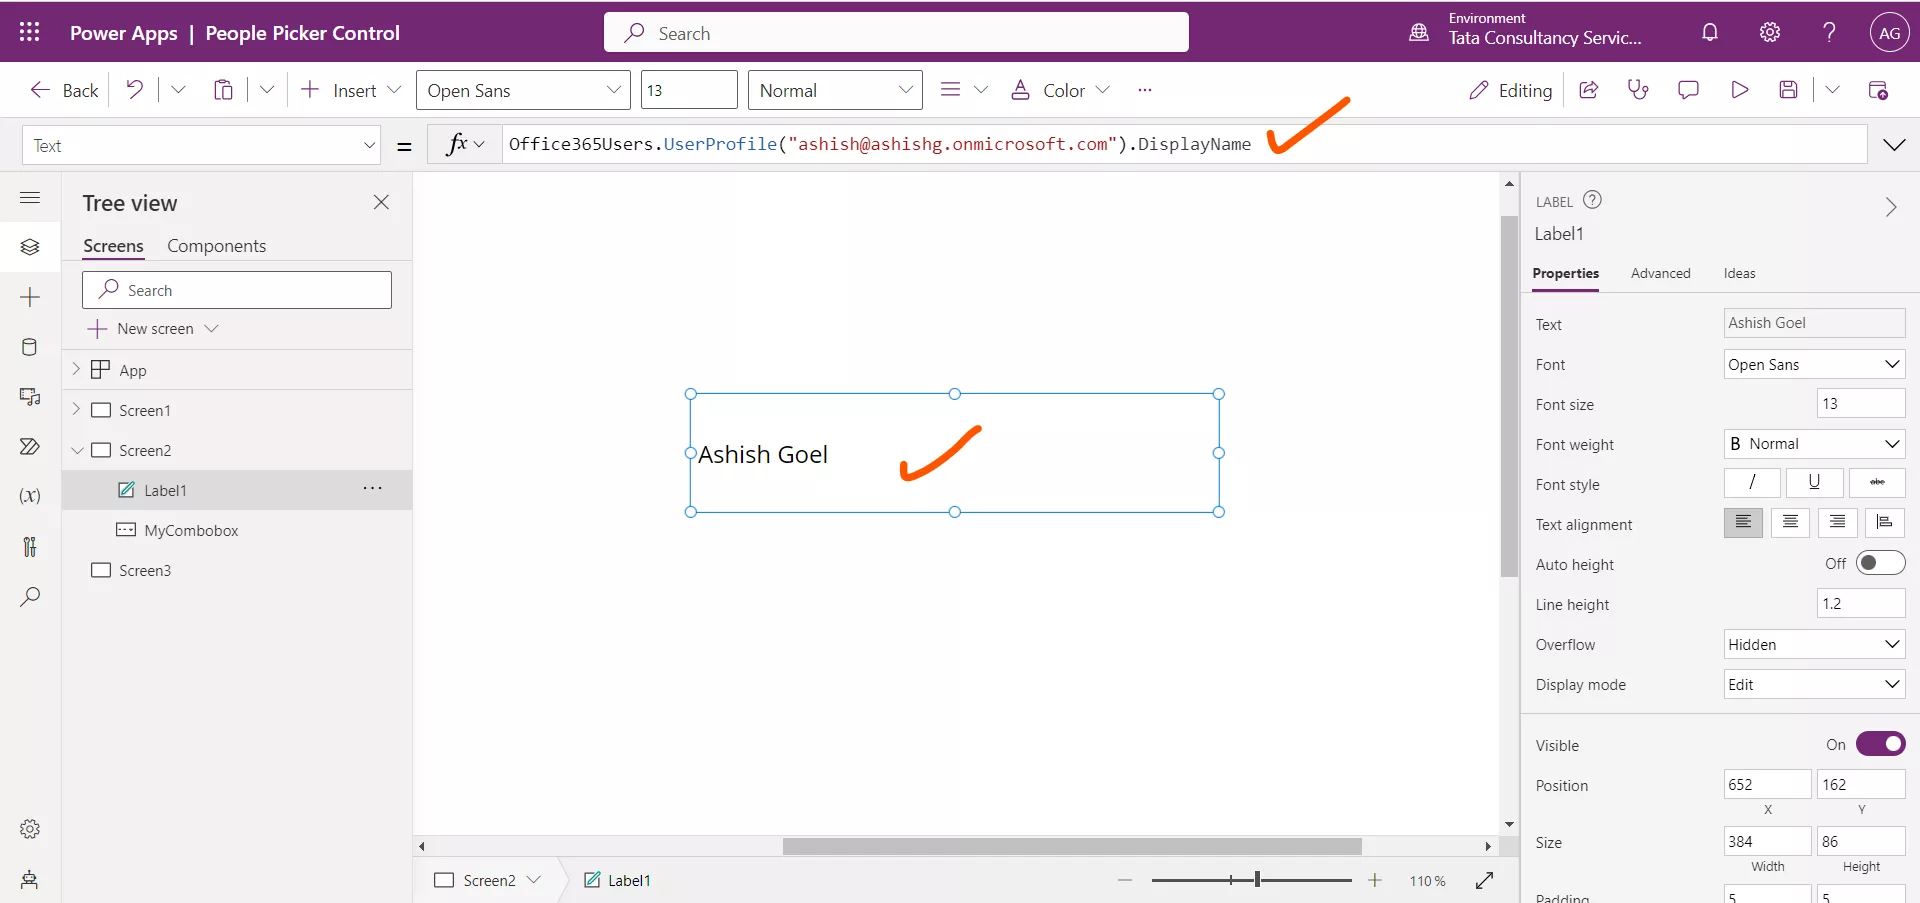Open the Data panel in left sidebar
1920x903 pixels.
pyautogui.click(x=30, y=347)
